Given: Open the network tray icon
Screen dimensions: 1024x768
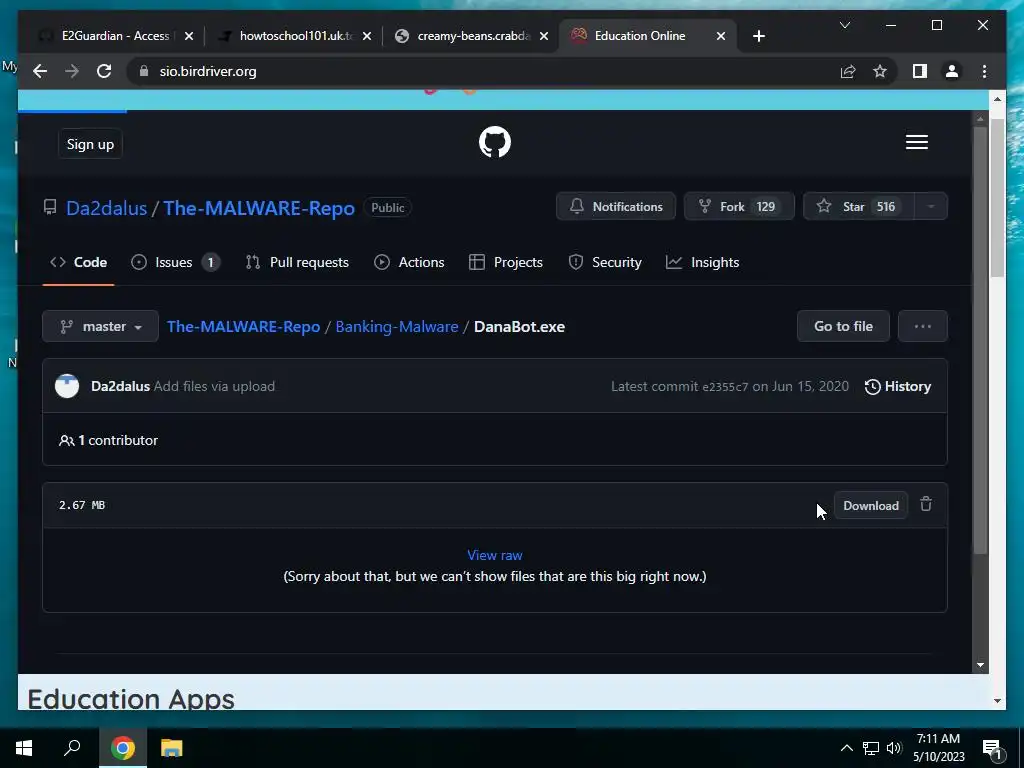Looking at the screenshot, I should 871,748.
